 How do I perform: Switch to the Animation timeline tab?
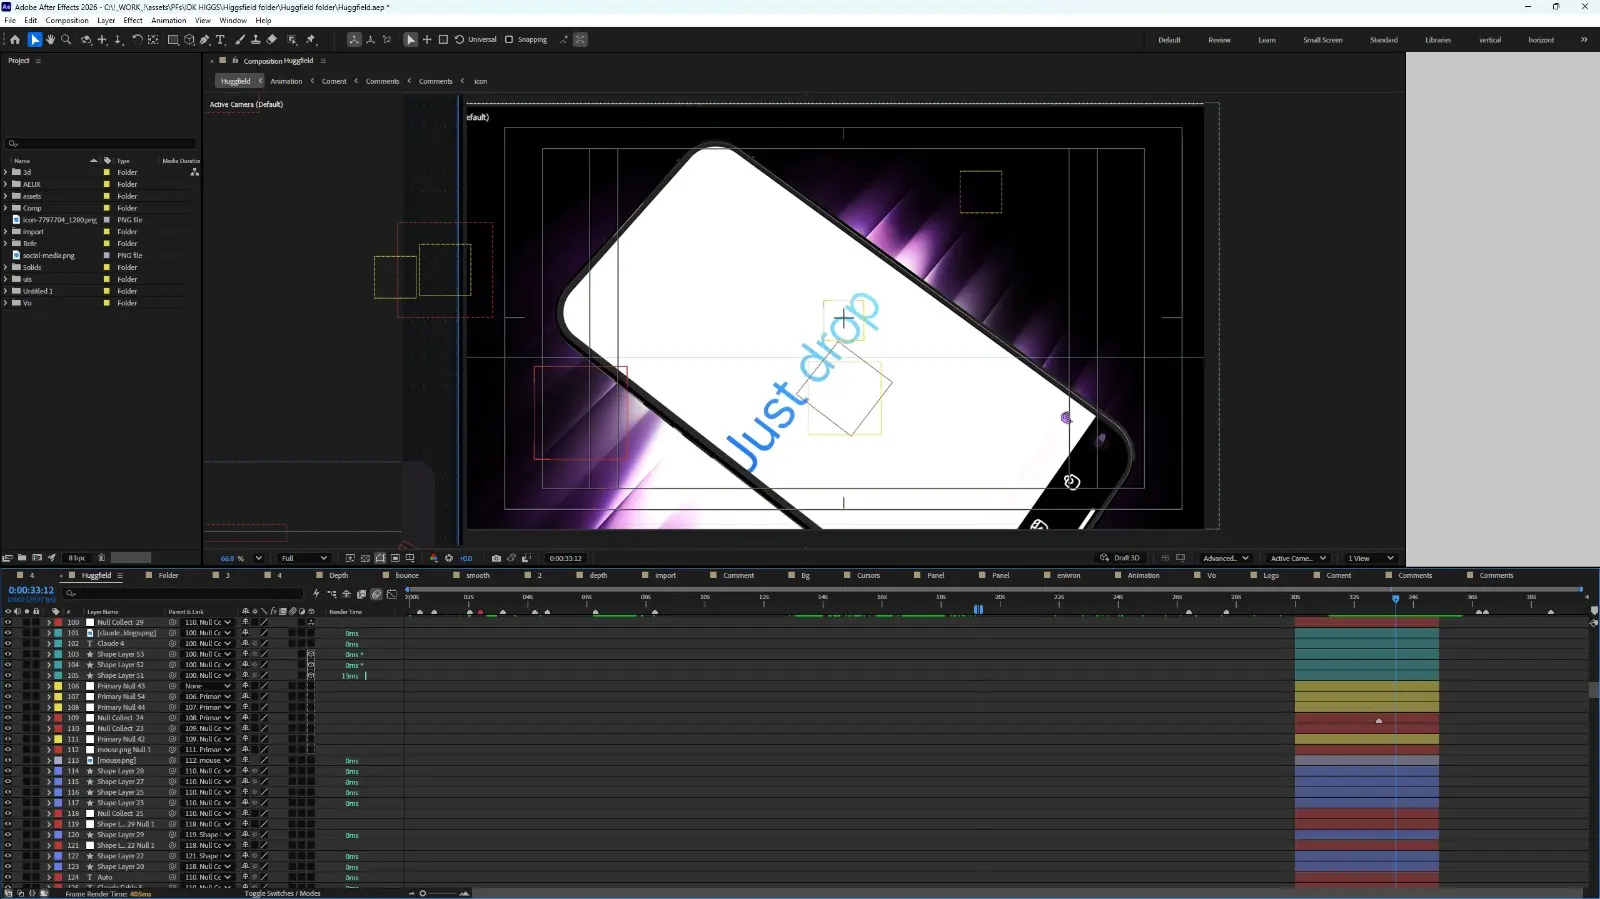click(x=1143, y=575)
